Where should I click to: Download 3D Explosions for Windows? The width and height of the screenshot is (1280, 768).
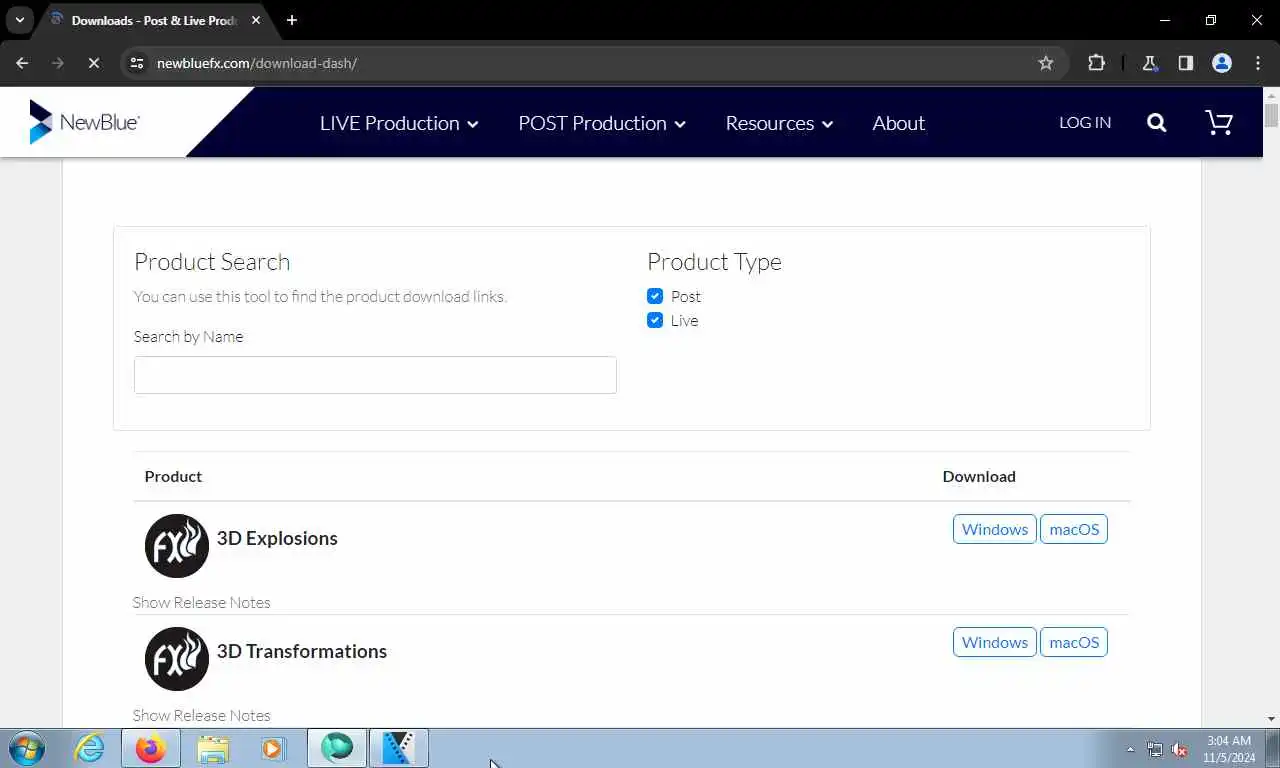(x=995, y=529)
